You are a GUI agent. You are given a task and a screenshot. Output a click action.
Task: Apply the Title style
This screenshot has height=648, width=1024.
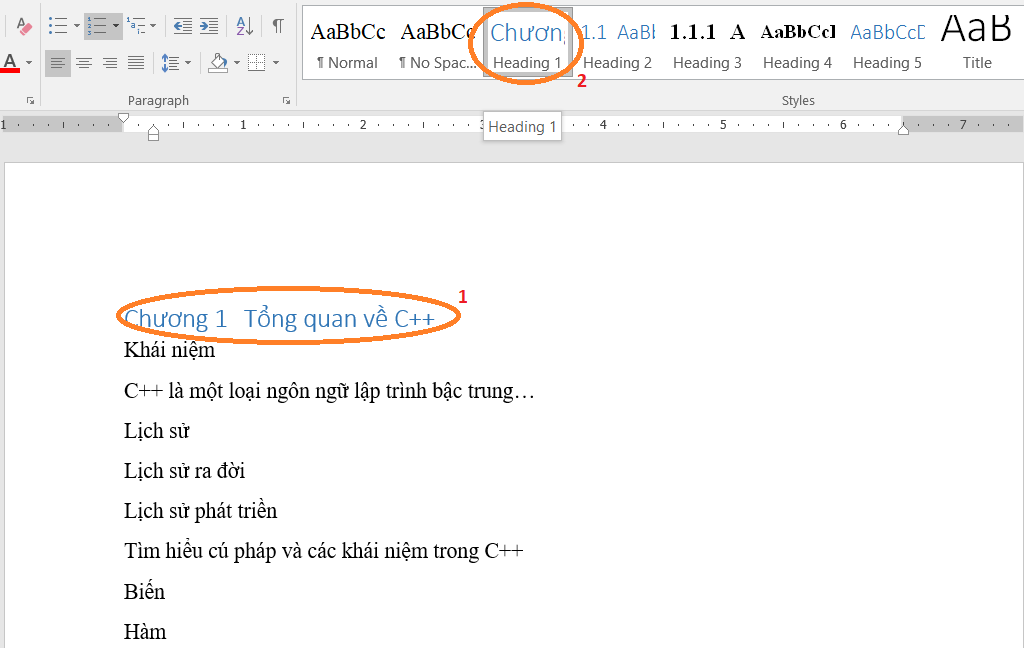point(977,45)
